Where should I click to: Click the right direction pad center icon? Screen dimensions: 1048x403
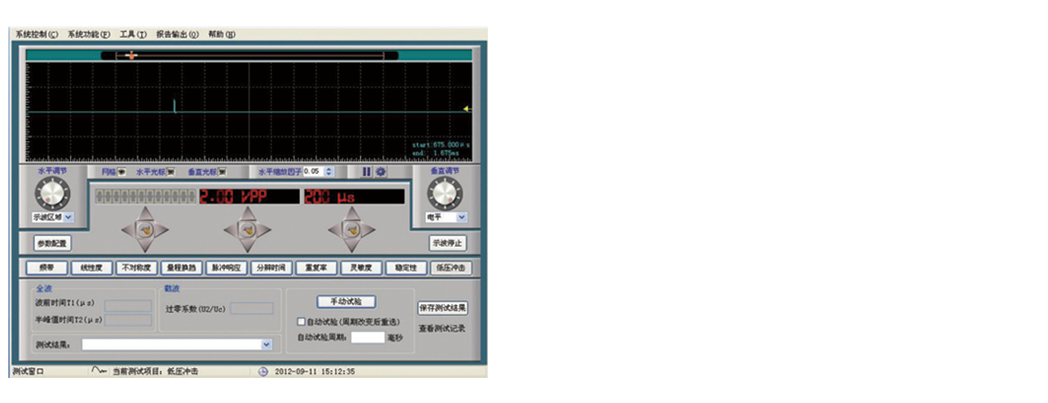351,230
